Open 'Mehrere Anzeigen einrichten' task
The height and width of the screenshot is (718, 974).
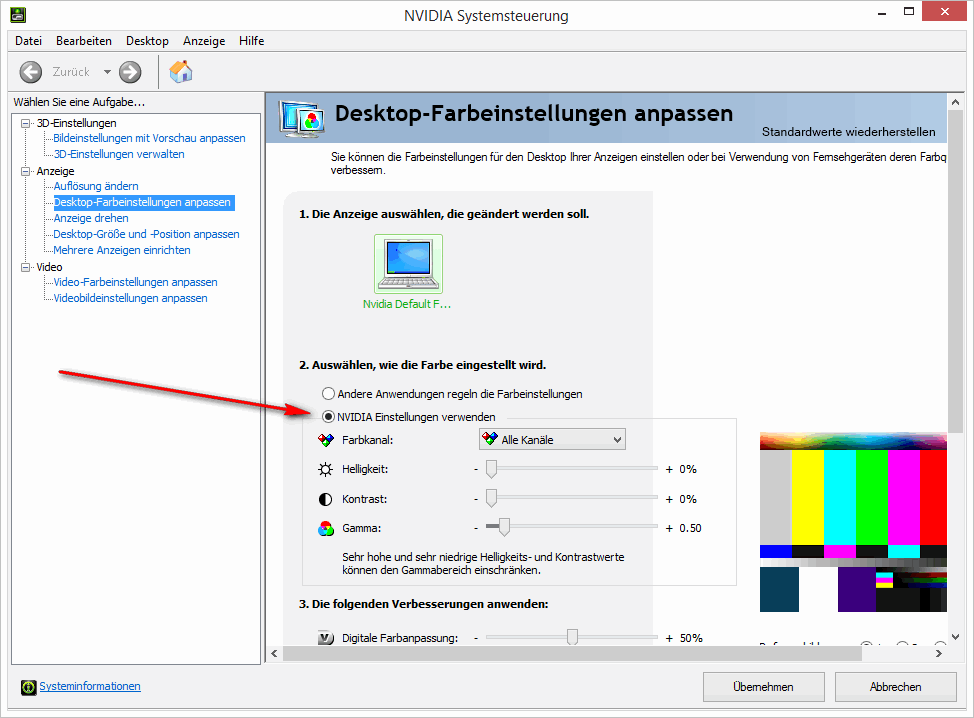[x=122, y=250]
